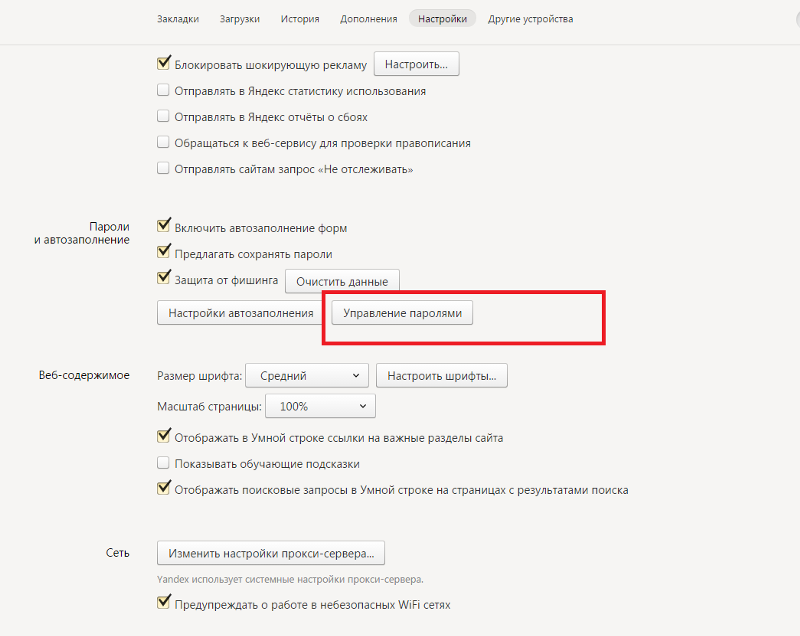
Task: Open the Масштаб страницы 100% dropdown
Action: pyautogui.click(x=320, y=407)
